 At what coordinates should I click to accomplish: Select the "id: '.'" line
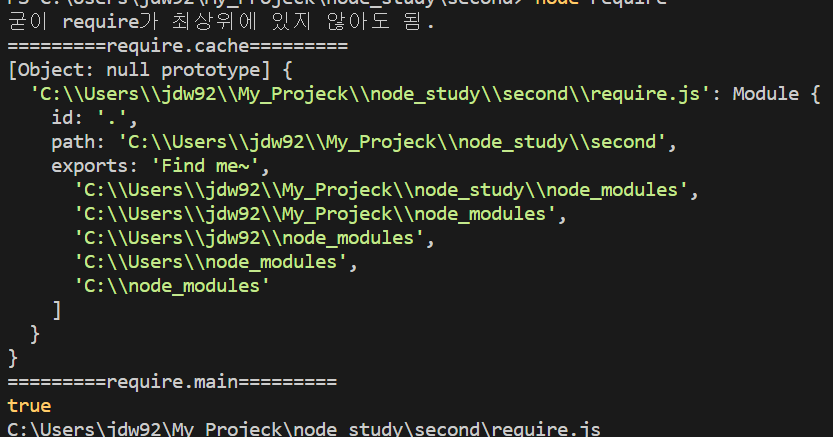pos(95,118)
